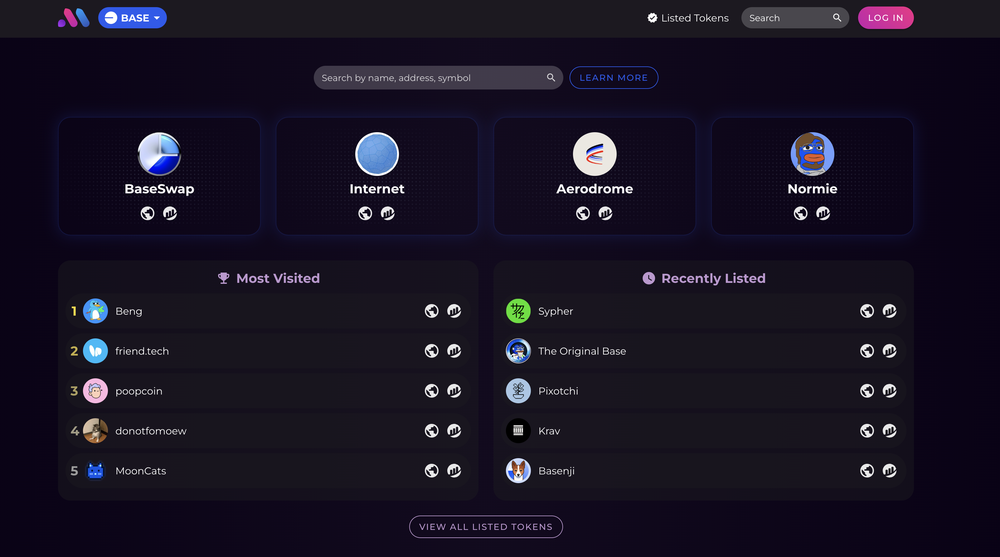Select The Original Base token

click(703, 351)
